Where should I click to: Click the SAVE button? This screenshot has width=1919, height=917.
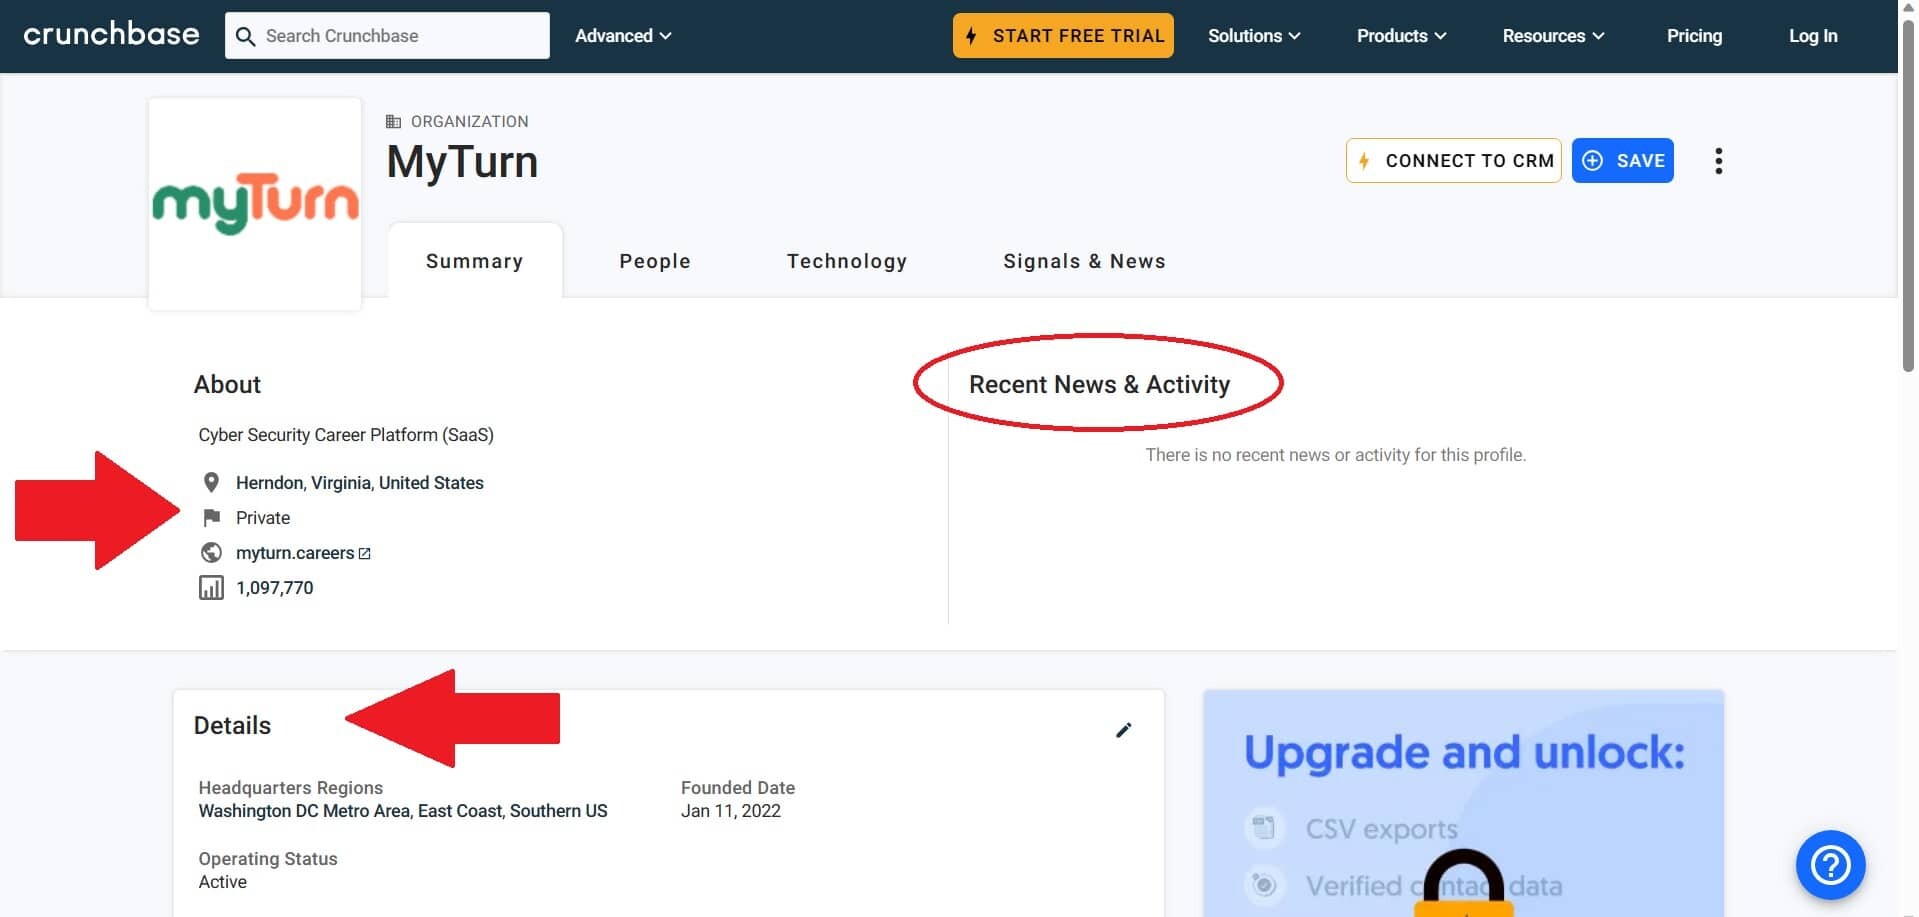[x=1622, y=160]
